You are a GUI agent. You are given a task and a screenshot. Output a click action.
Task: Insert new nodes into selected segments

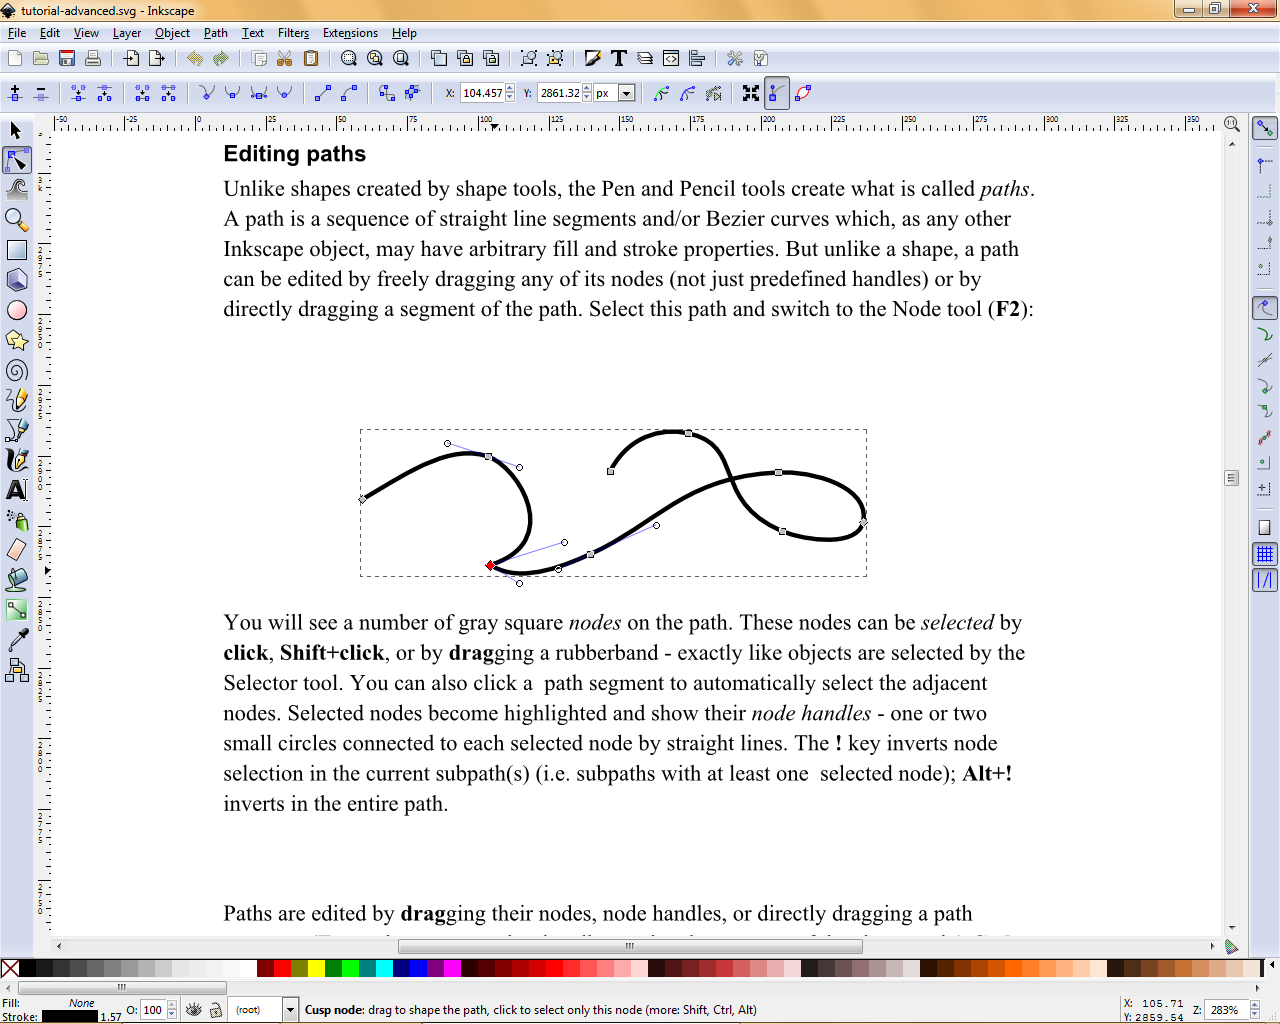coord(15,92)
